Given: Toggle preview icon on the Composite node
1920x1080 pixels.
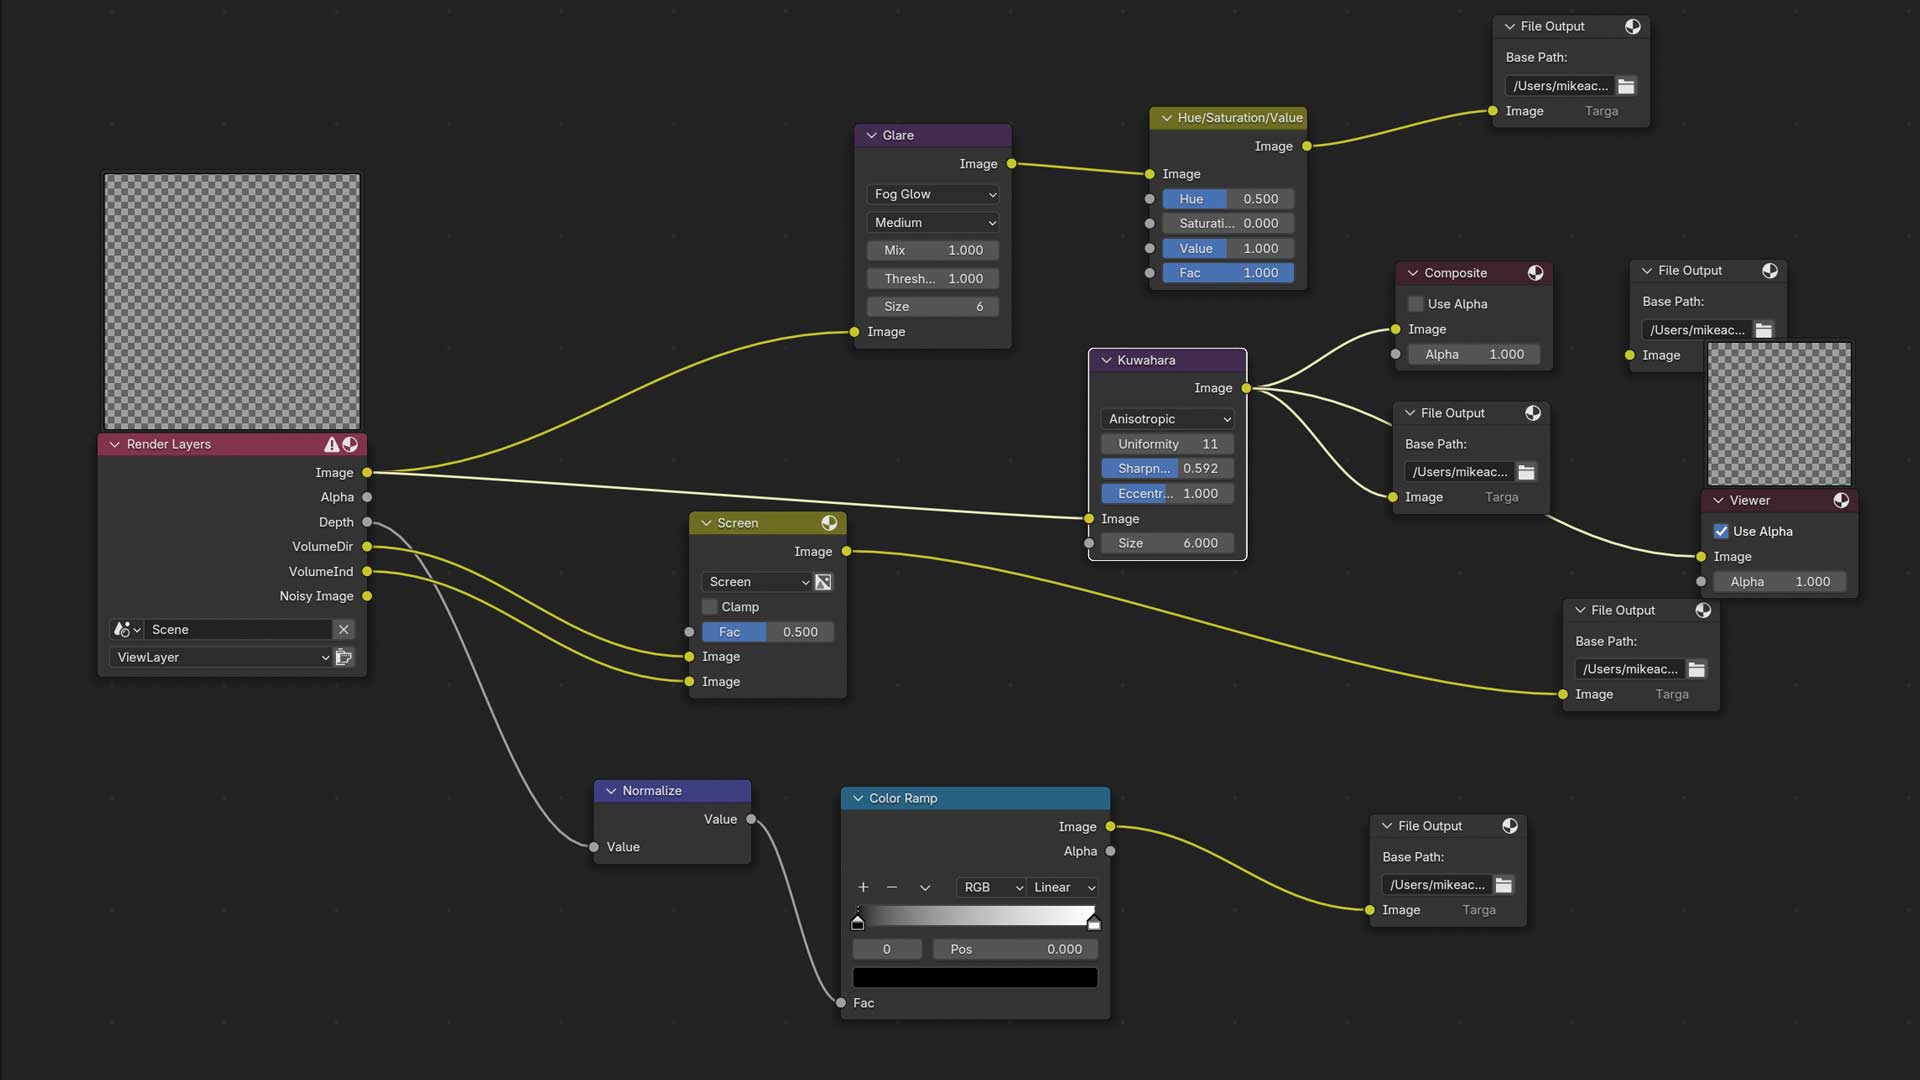Looking at the screenshot, I should coord(1535,273).
